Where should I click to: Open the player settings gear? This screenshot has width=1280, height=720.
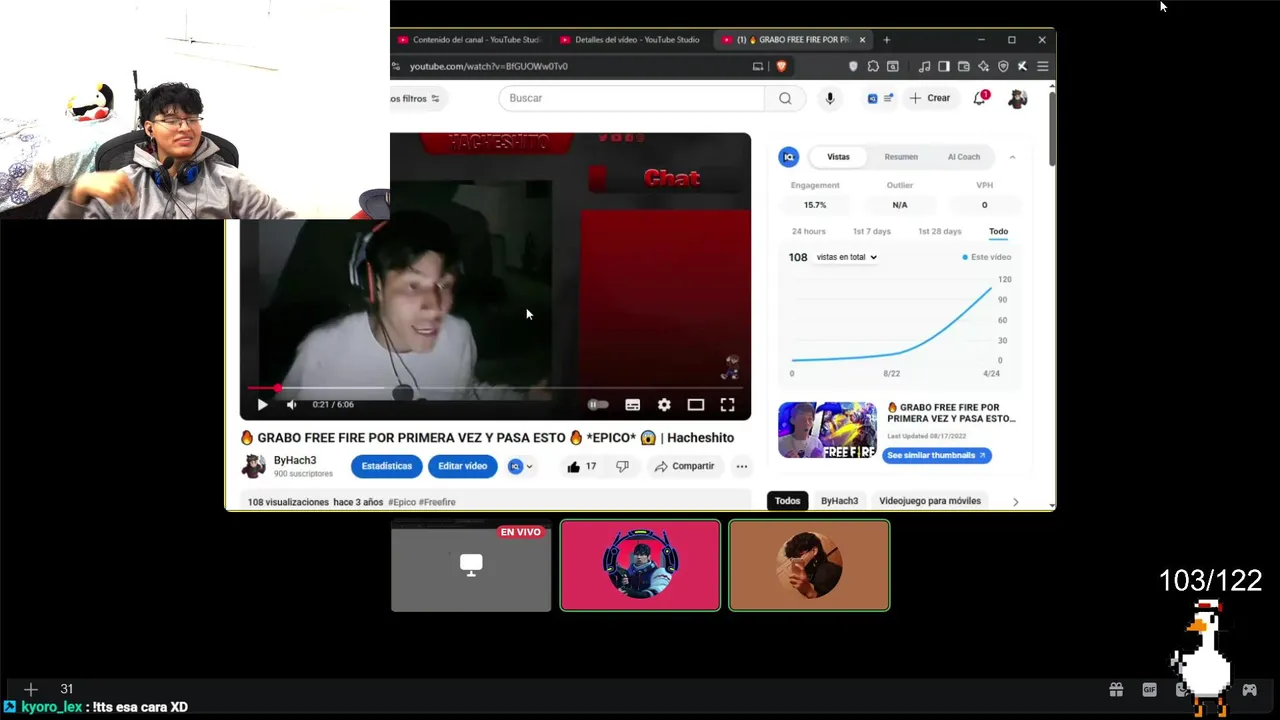[x=664, y=405]
